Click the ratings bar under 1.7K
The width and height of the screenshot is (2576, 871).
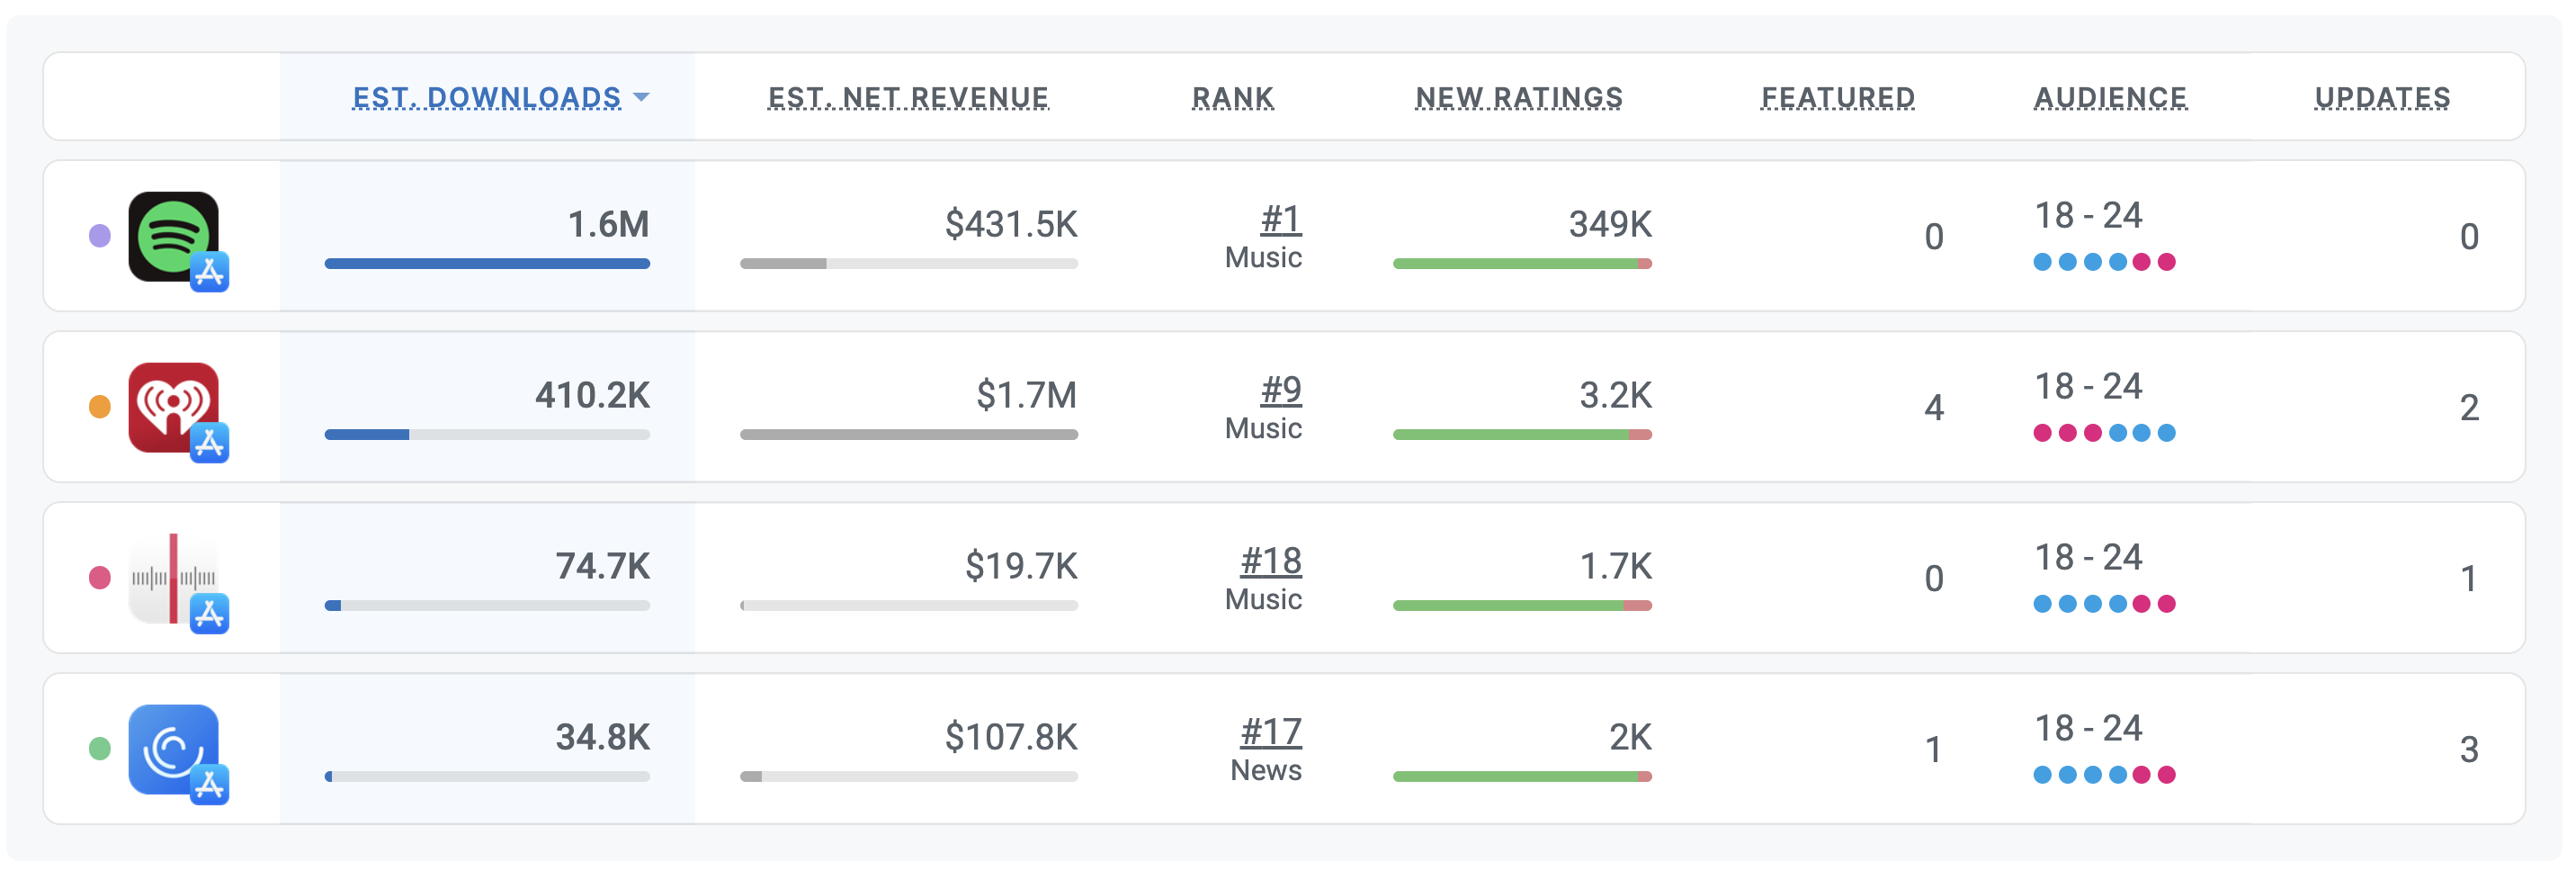[1522, 606]
